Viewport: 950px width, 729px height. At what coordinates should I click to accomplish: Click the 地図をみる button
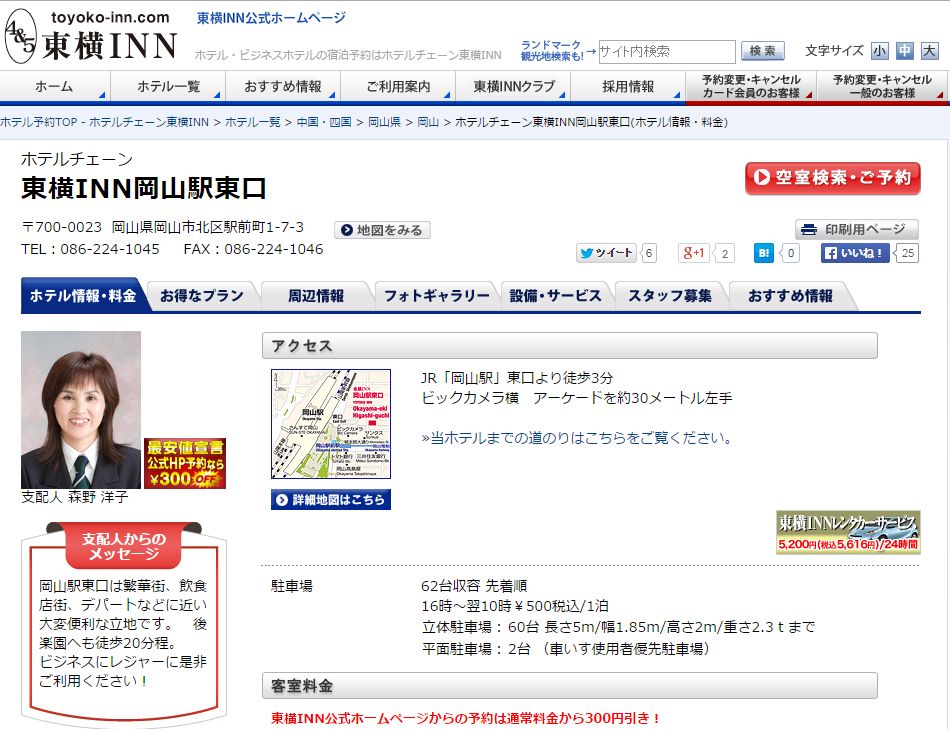382,230
